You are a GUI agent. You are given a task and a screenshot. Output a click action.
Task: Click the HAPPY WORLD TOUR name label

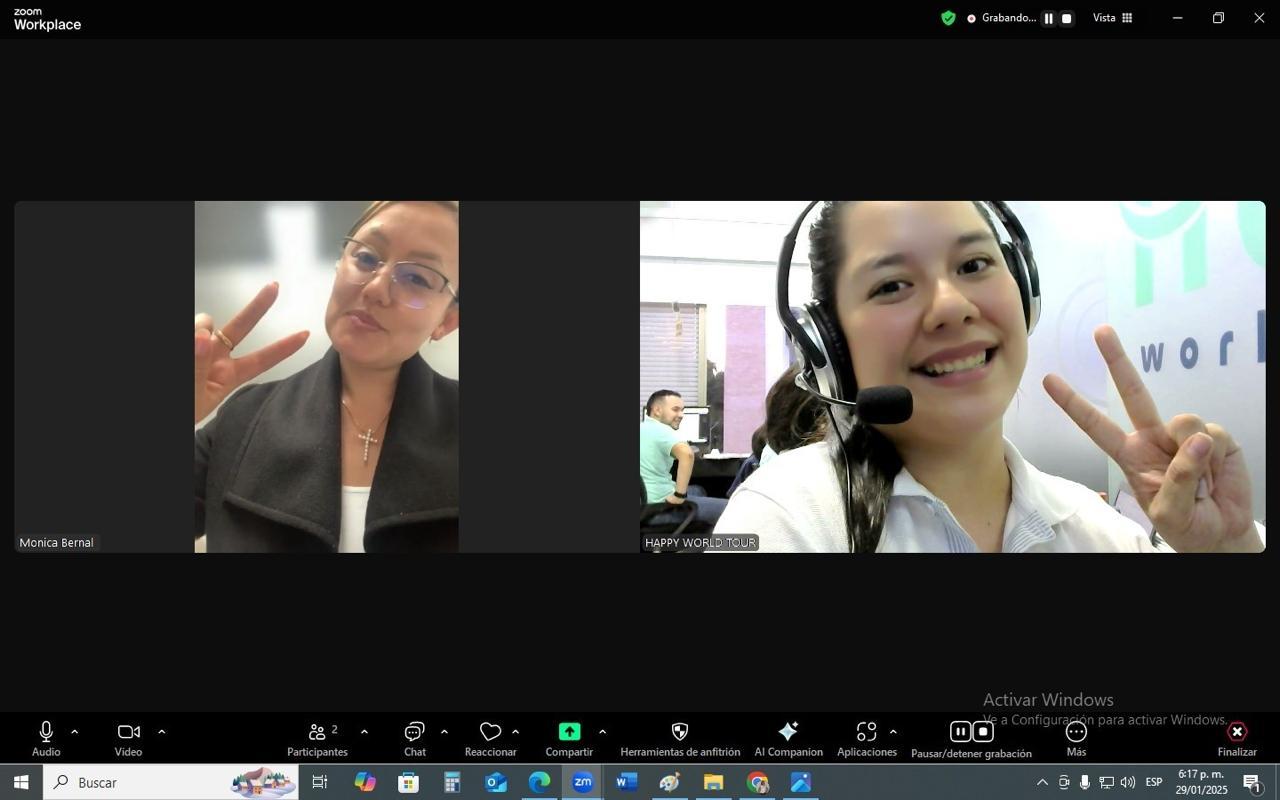[x=700, y=543]
